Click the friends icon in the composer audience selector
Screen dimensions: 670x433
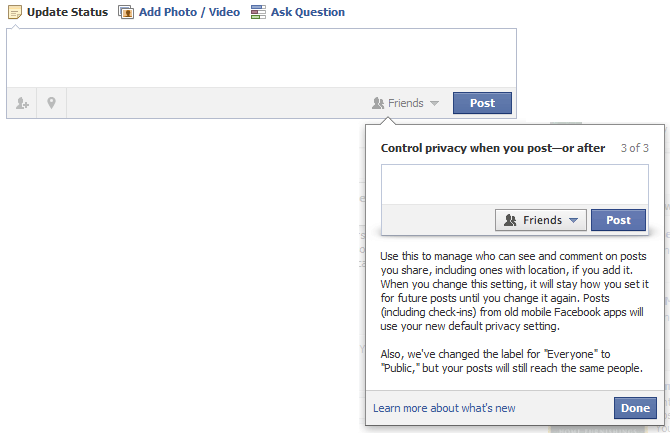pos(378,103)
